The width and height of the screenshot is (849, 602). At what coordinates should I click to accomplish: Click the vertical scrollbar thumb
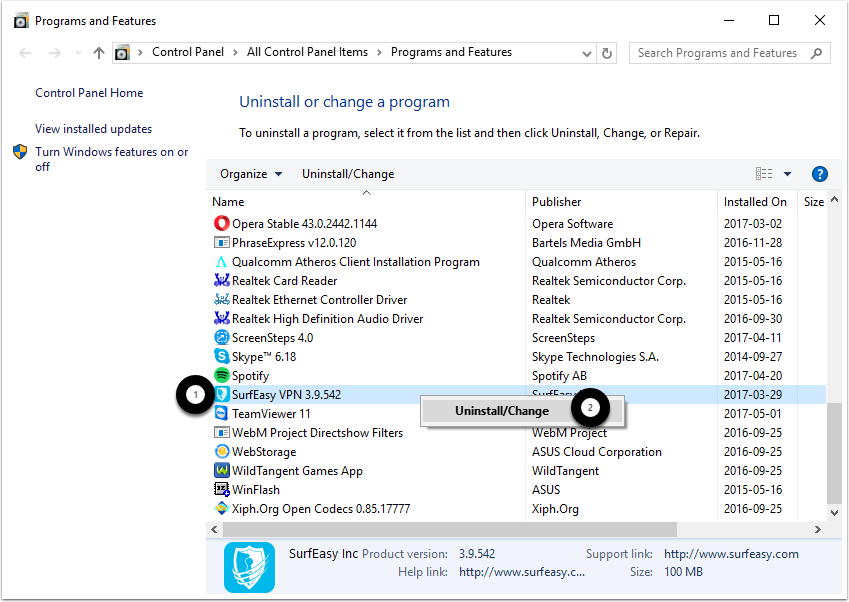[x=834, y=453]
